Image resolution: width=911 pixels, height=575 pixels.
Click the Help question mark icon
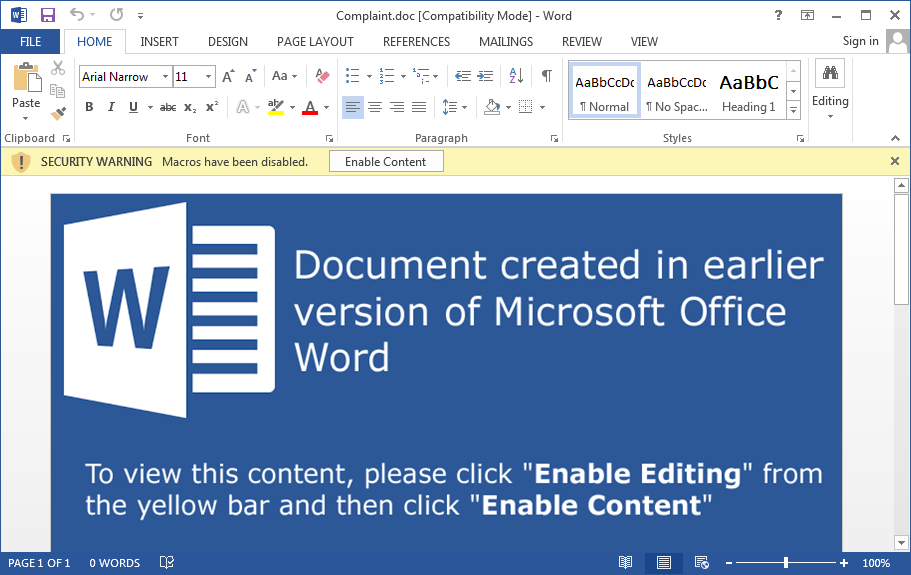778,15
